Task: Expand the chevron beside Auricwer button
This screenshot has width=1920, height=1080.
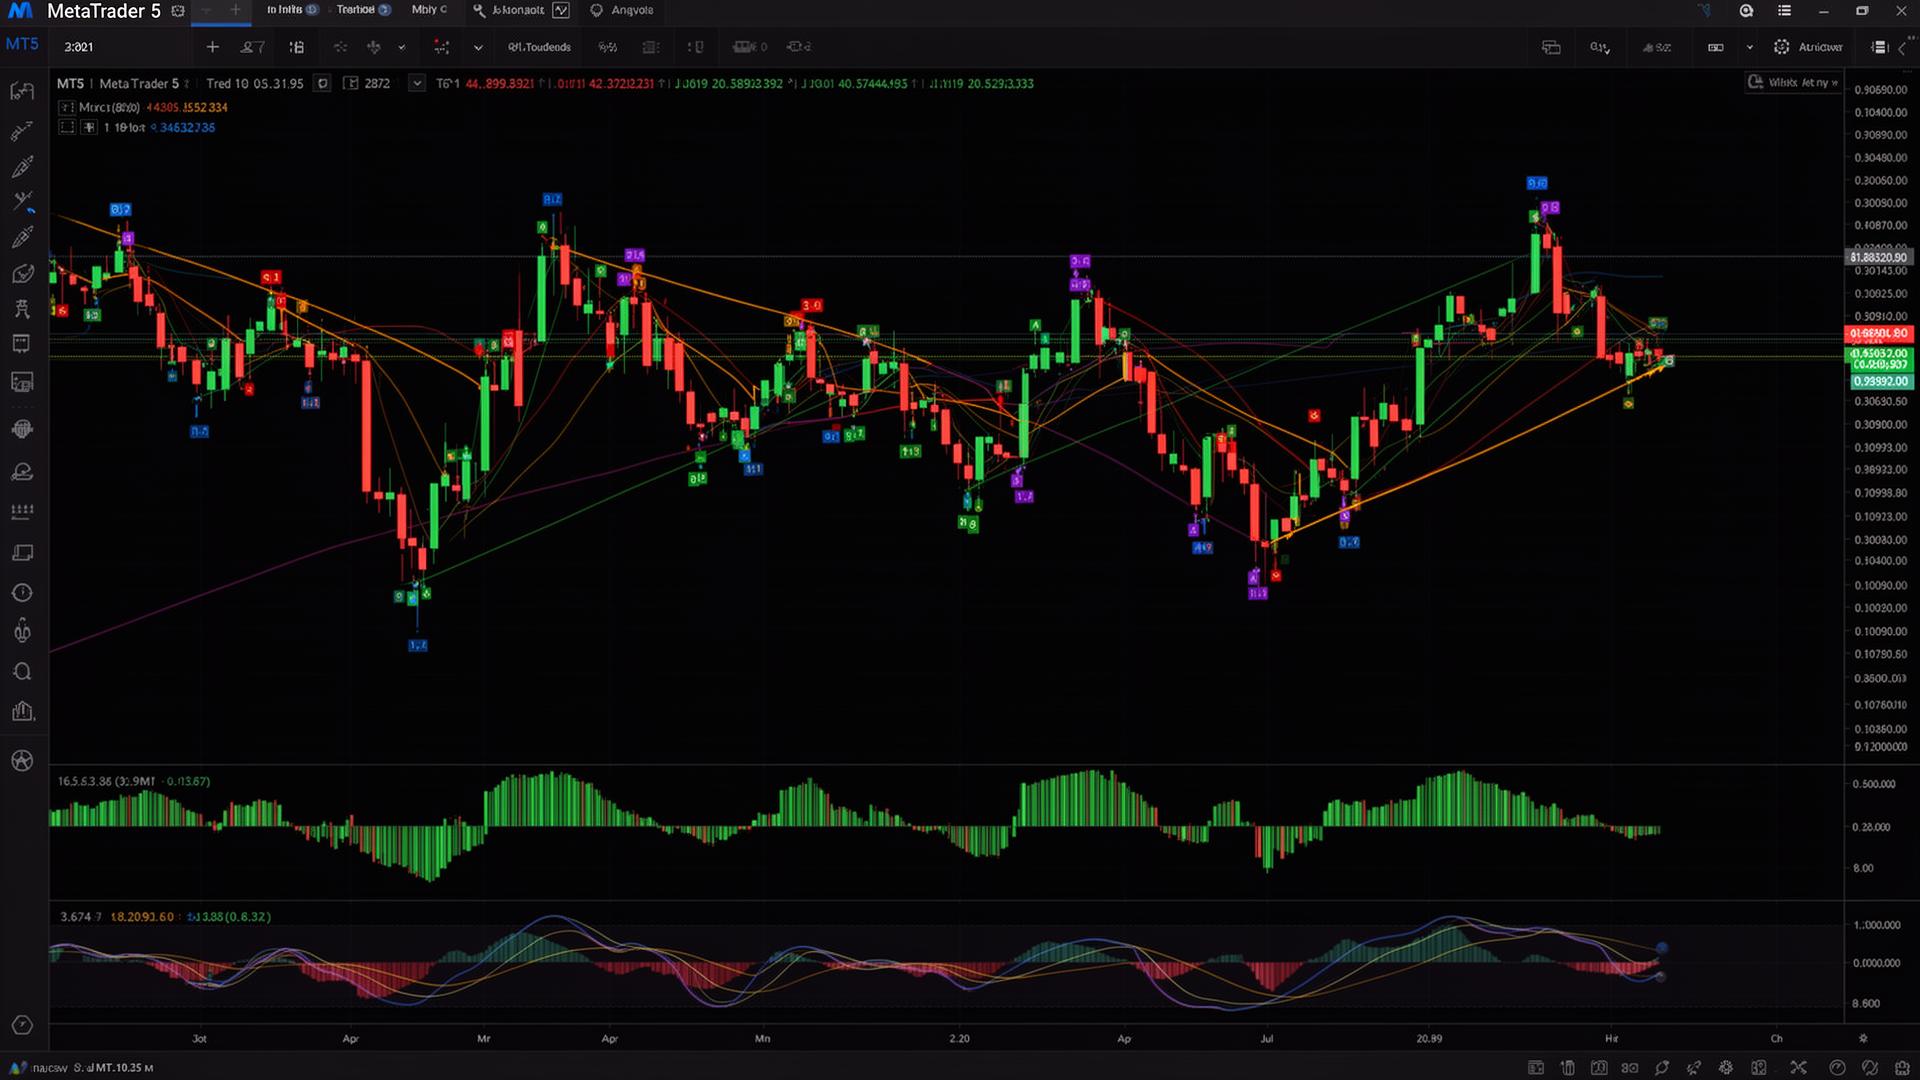Action: pyautogui.click(x=1749, y=47)
